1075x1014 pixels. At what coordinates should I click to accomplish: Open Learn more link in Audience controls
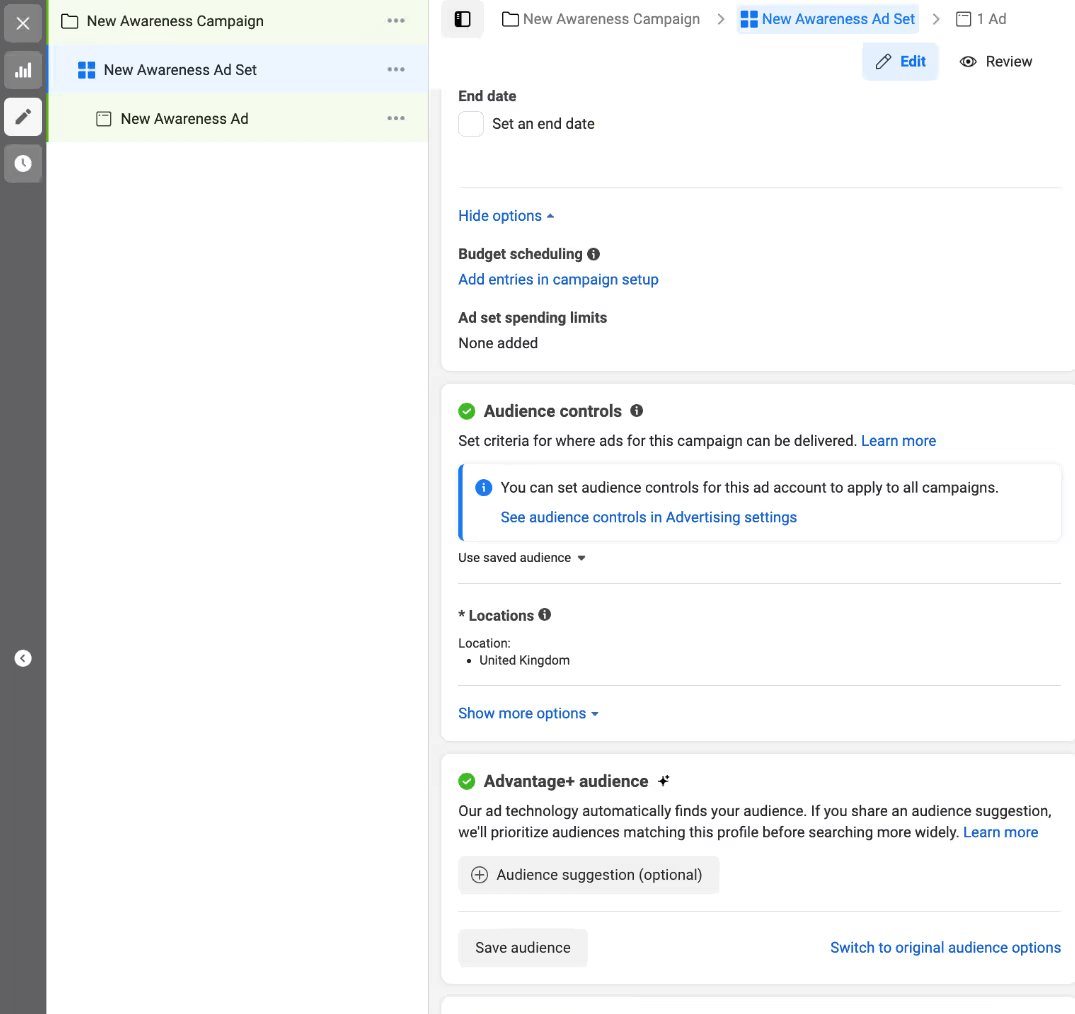[x=898, y=441]
